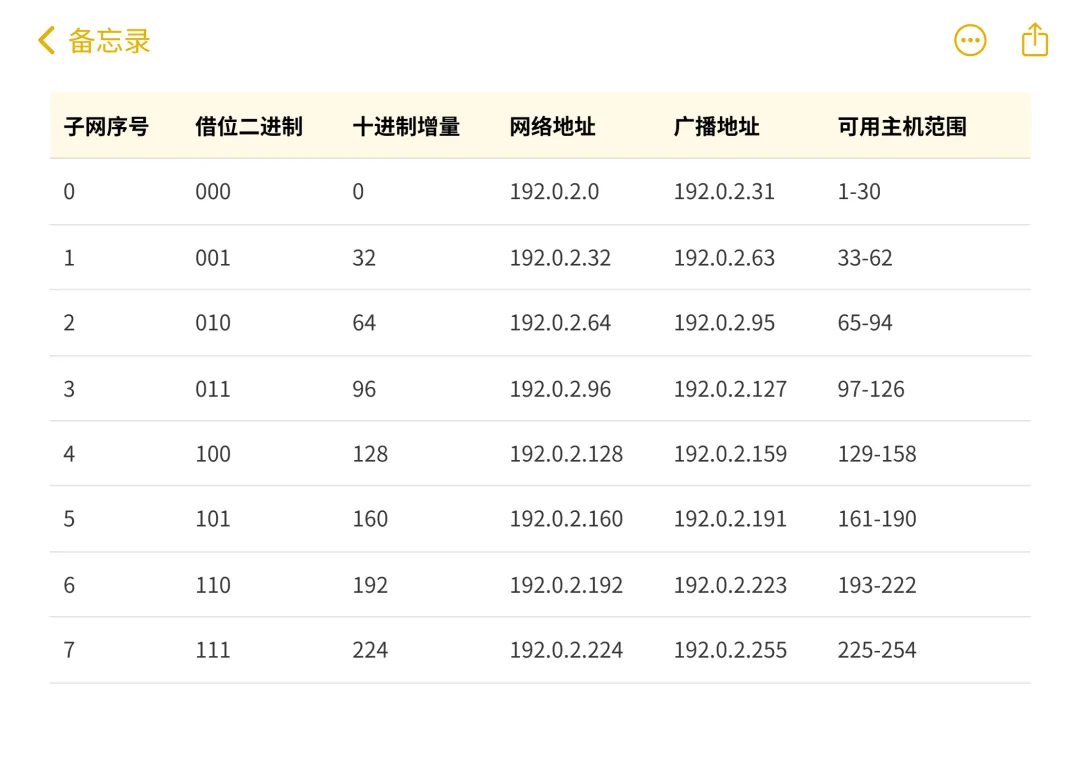
Task: Select host range cell 1-30
Action: (859, 192)
